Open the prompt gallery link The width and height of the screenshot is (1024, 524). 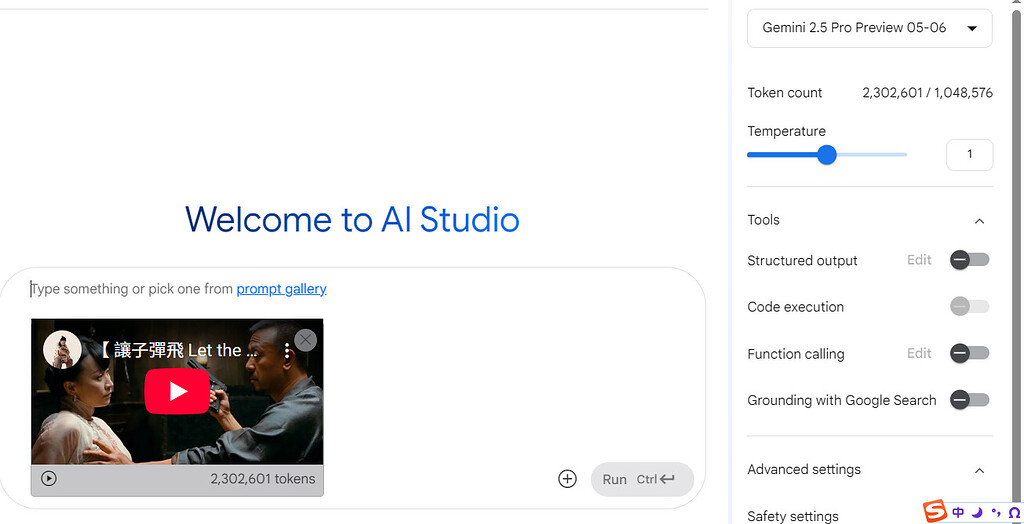coord(281,289)
